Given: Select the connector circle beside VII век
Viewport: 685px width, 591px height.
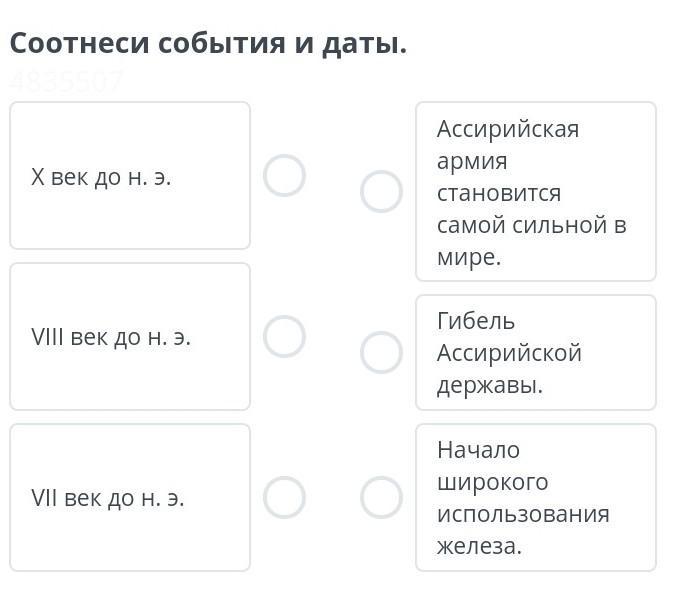Looking at the screenshot, I should click(284, 497).
